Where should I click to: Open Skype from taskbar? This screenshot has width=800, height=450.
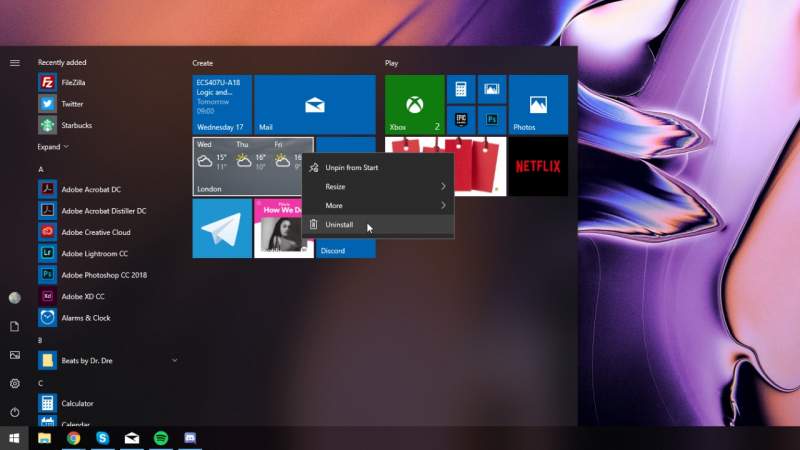click(103, 438)
